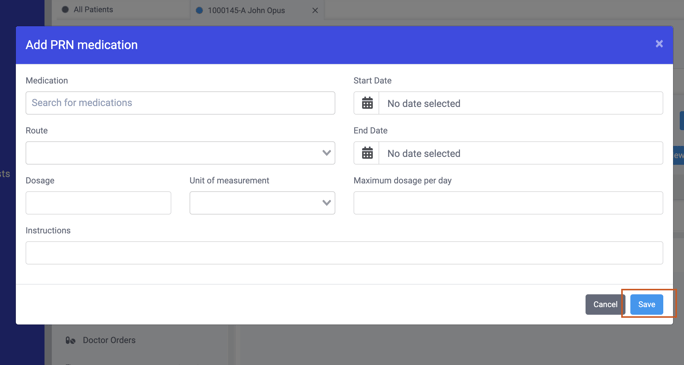684x365 pixels.
Task: Select the 1000145-A John Opus tab
Action: tap(246, 10)
